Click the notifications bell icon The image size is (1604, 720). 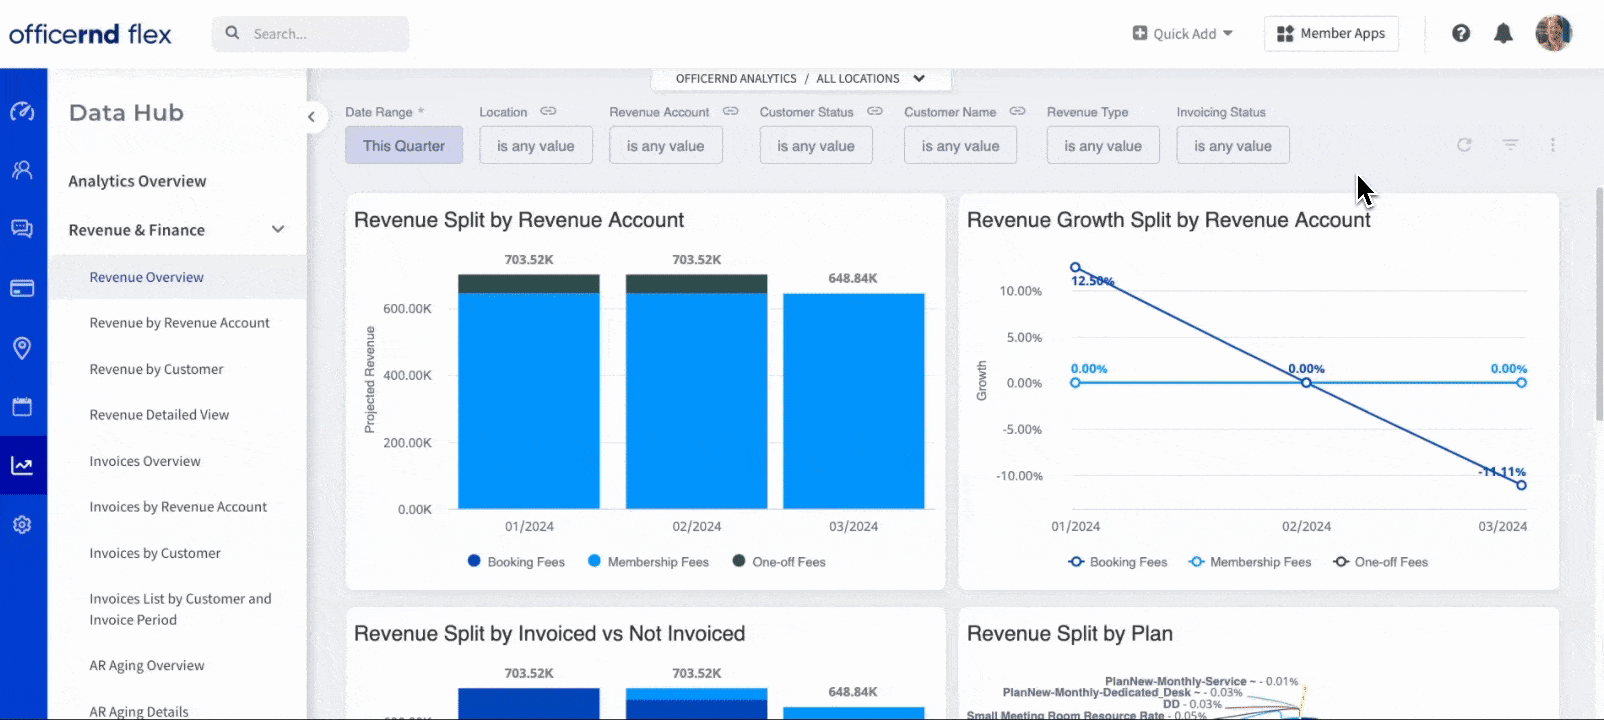tap(1503, 34)
